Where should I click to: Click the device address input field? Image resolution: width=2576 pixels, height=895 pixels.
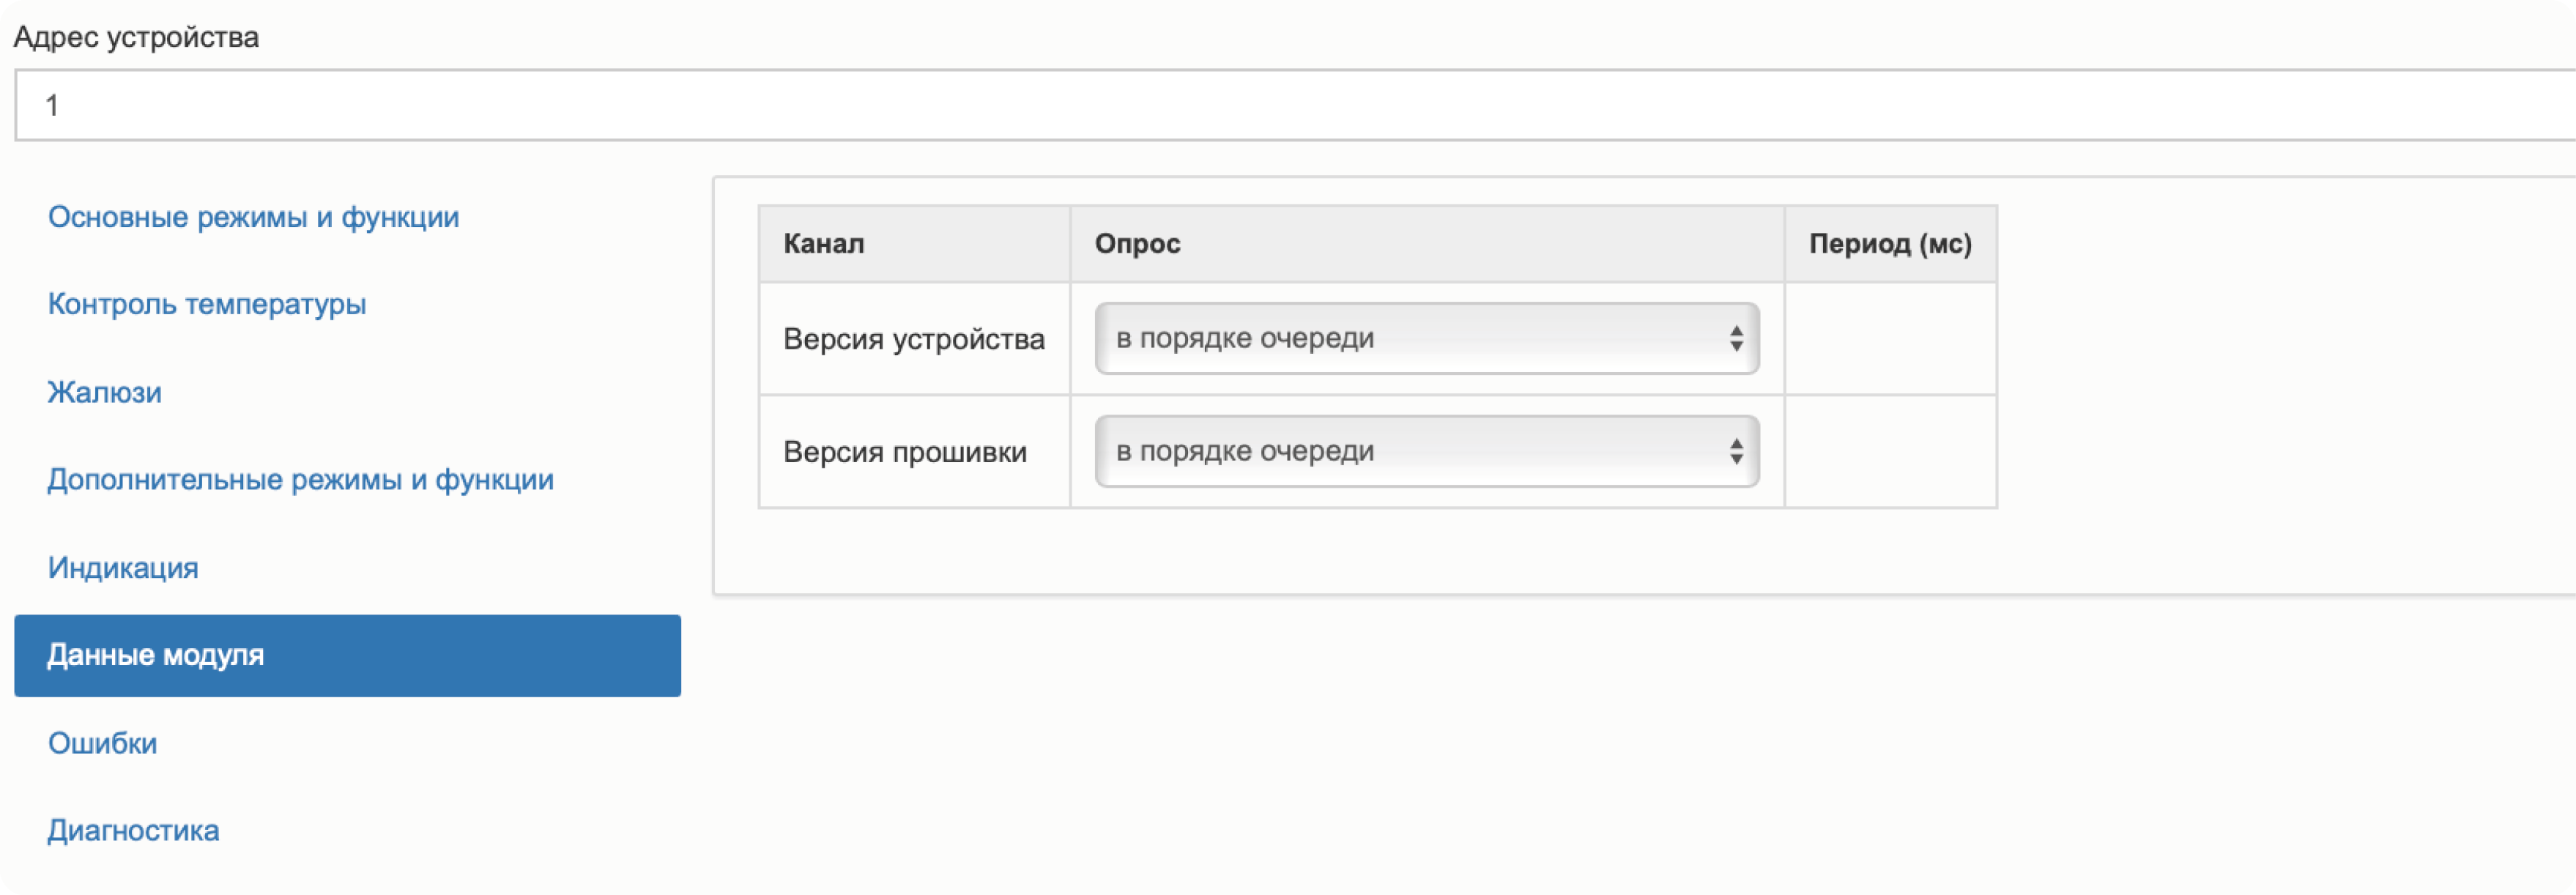pyautogui.click(x=1290, y=105)
